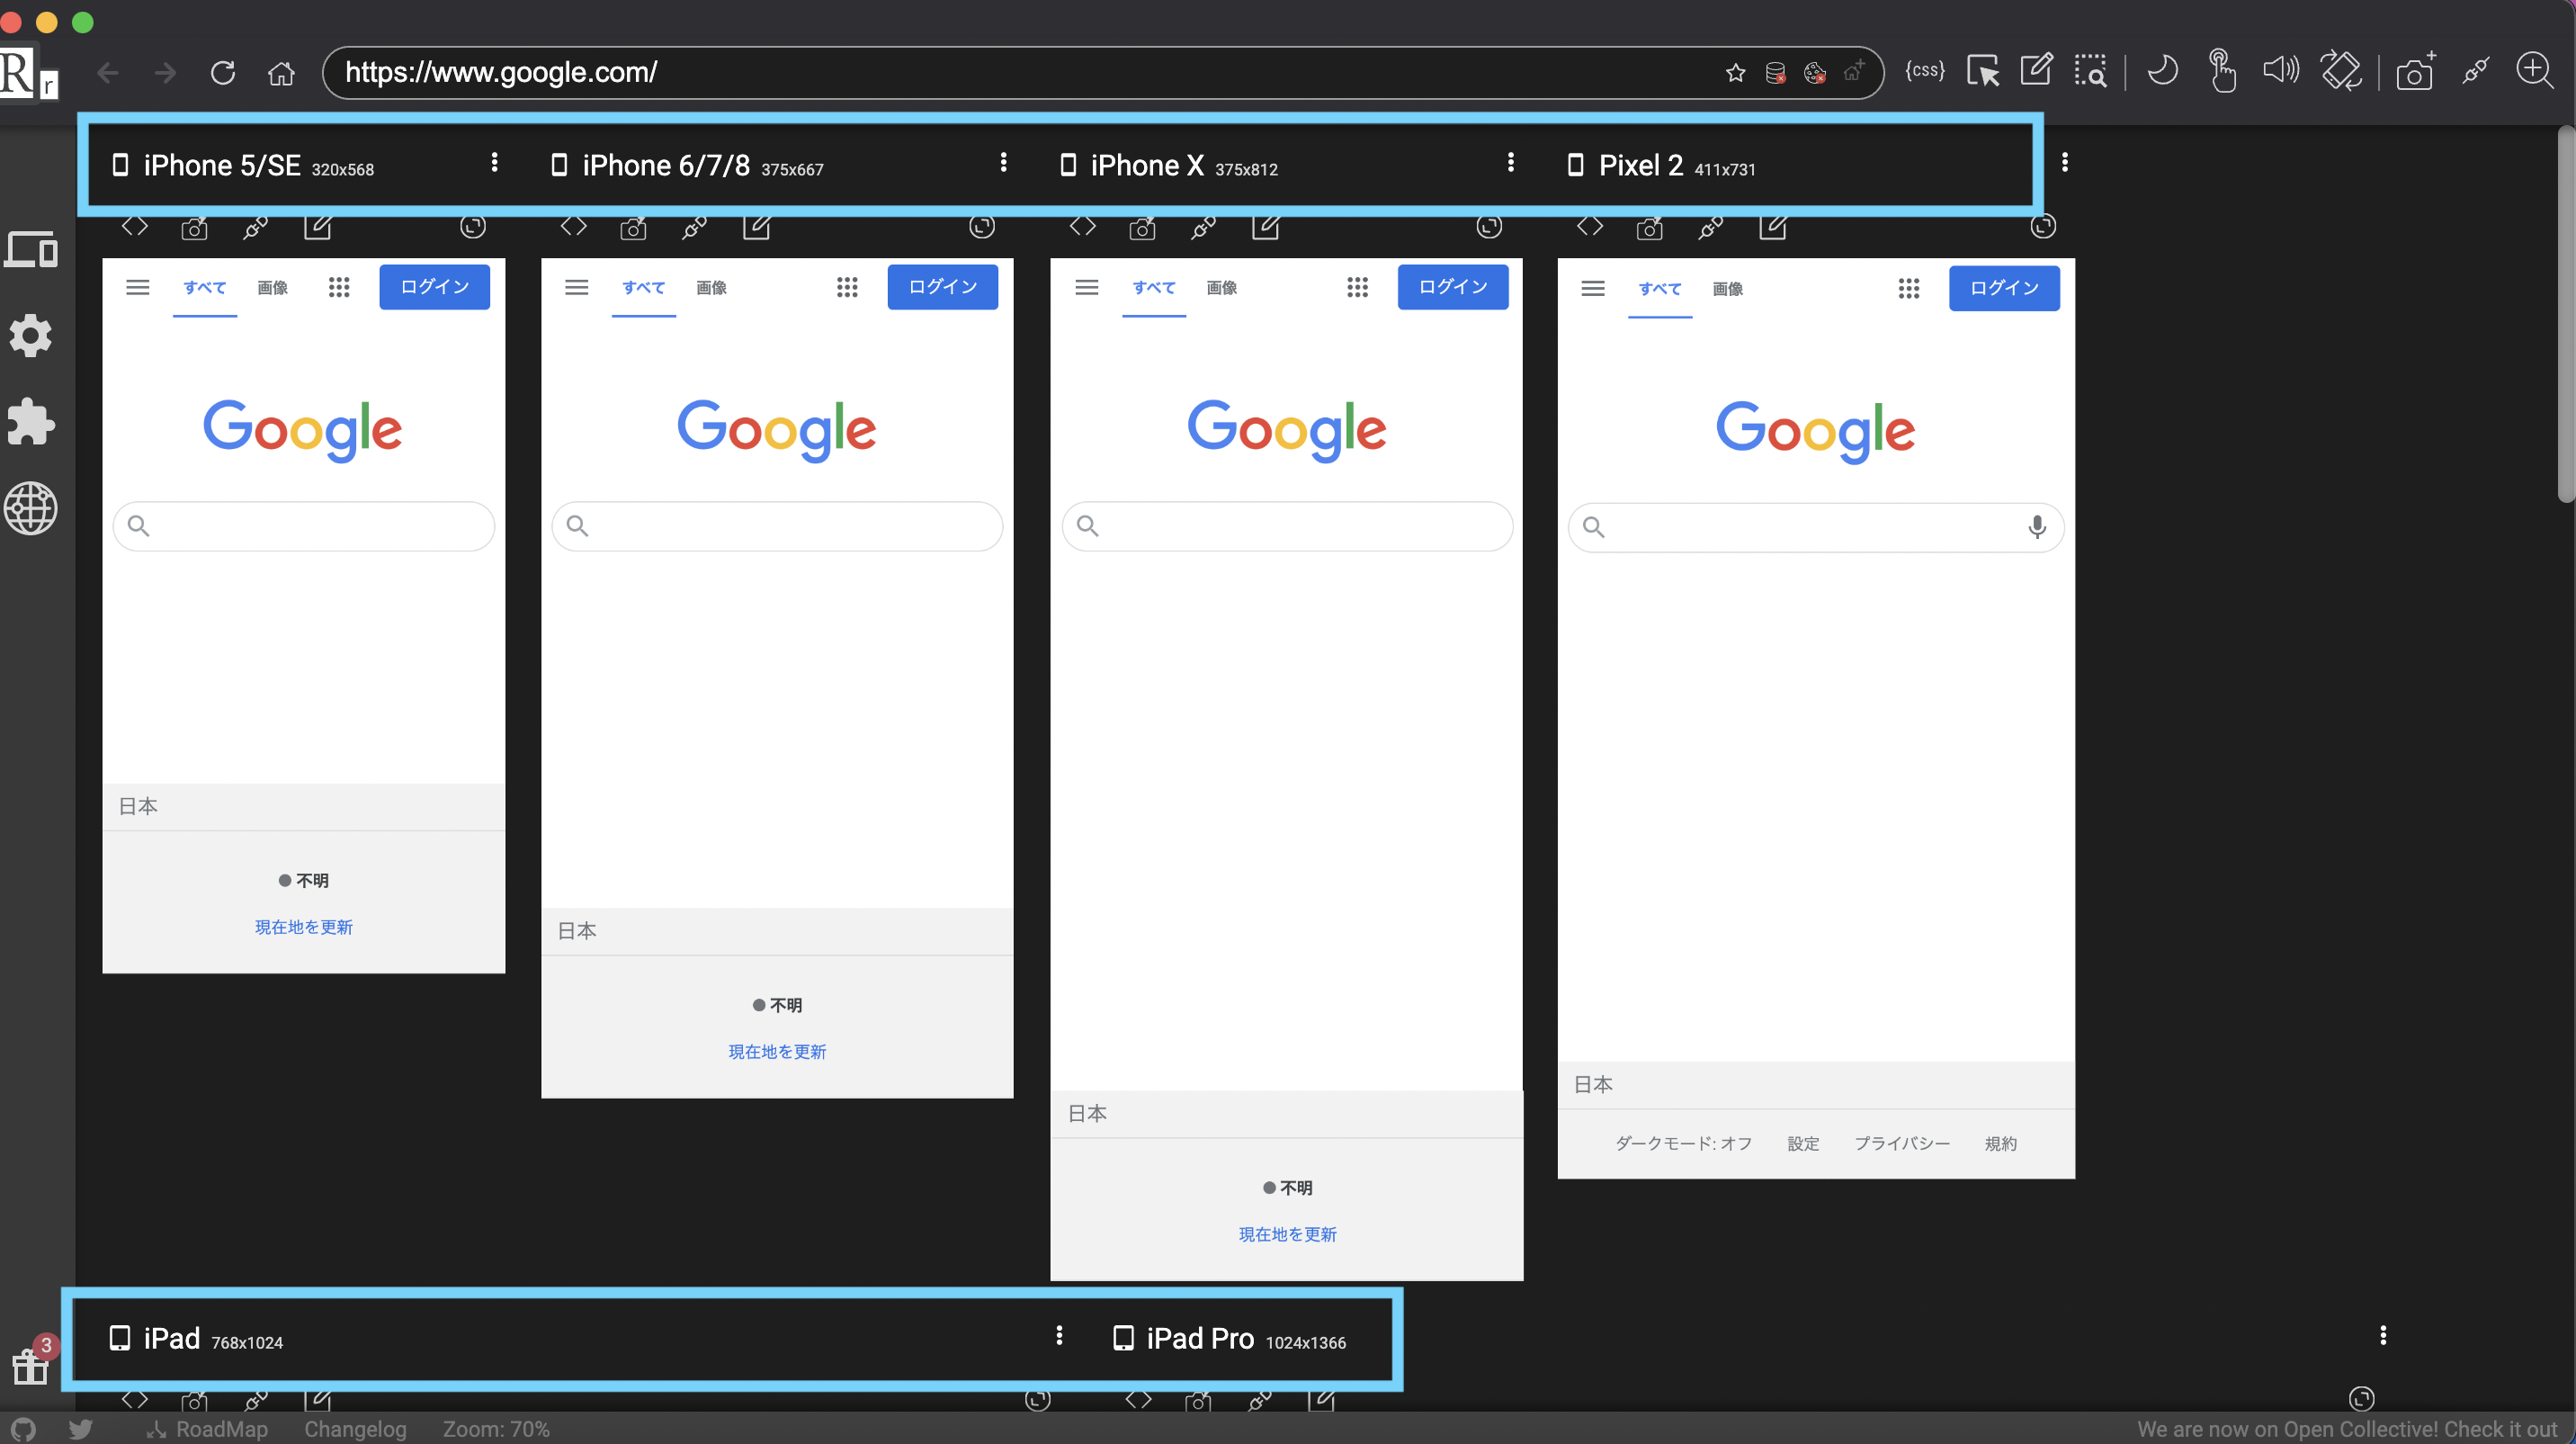Viewport: 2576px width, 1444px height.
Task: Toggle design mode on Pixel 2
Action: click(x=1773, y=226)
